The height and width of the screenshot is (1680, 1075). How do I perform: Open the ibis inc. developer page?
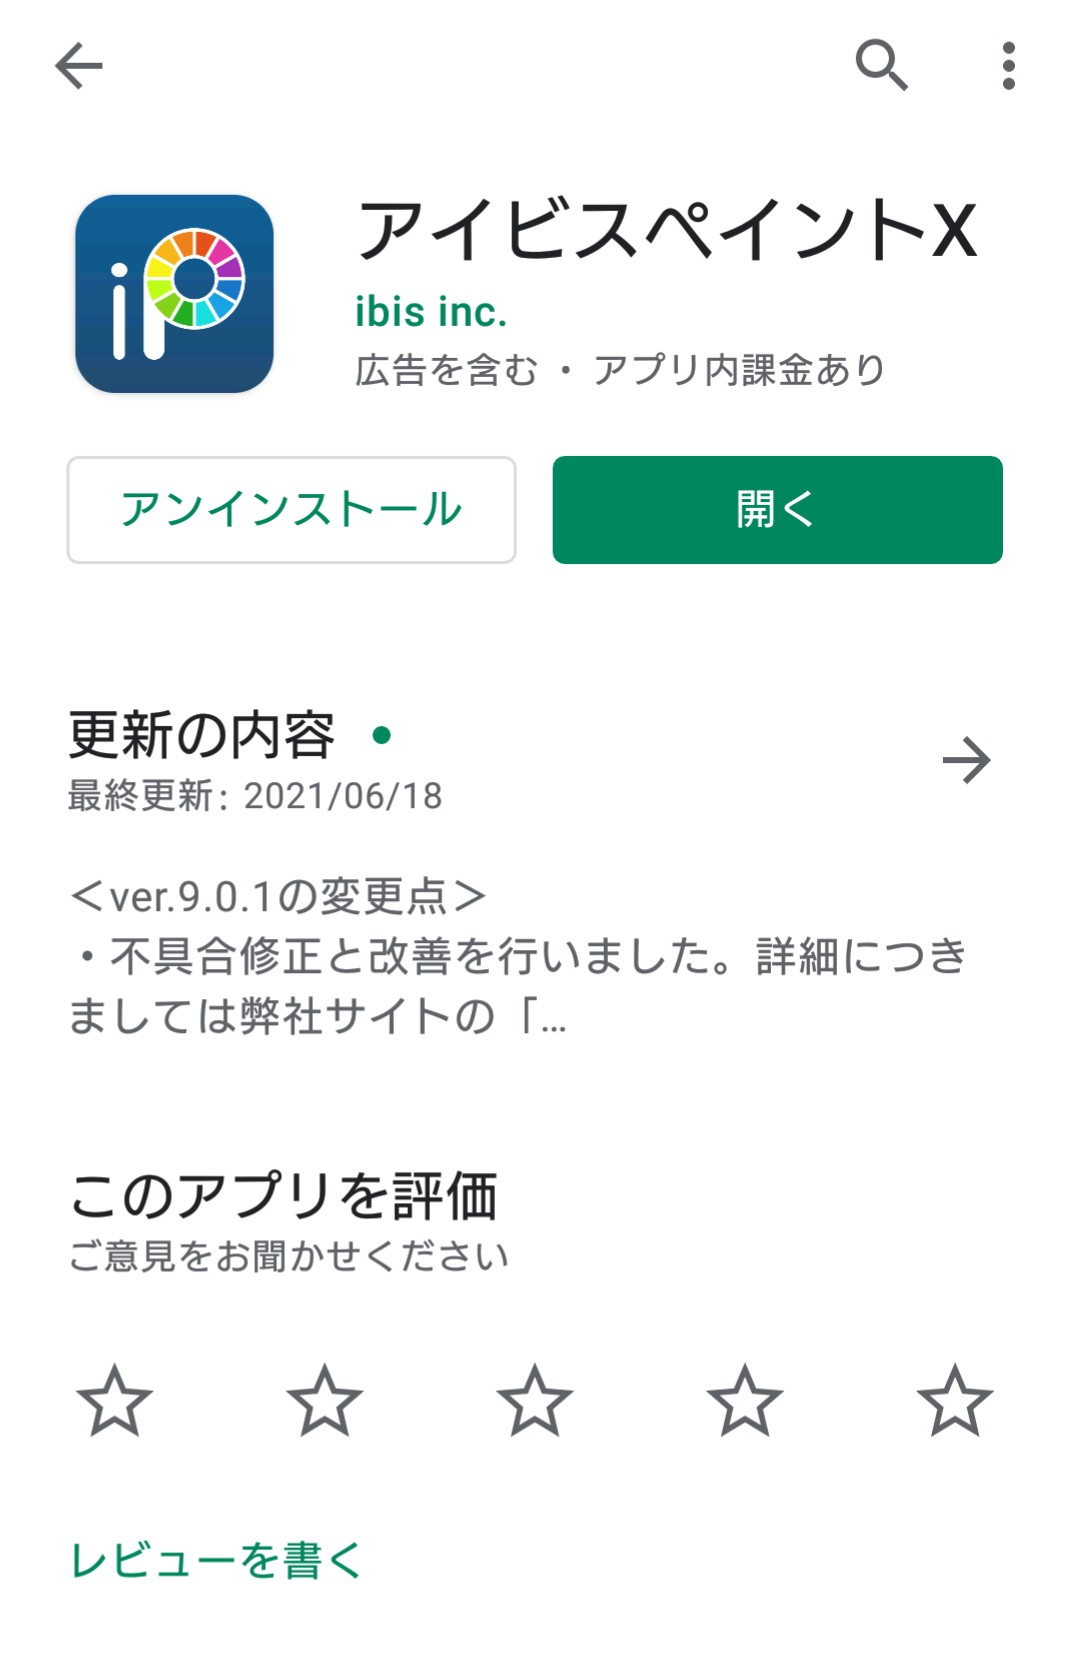[x=431, y=312]
